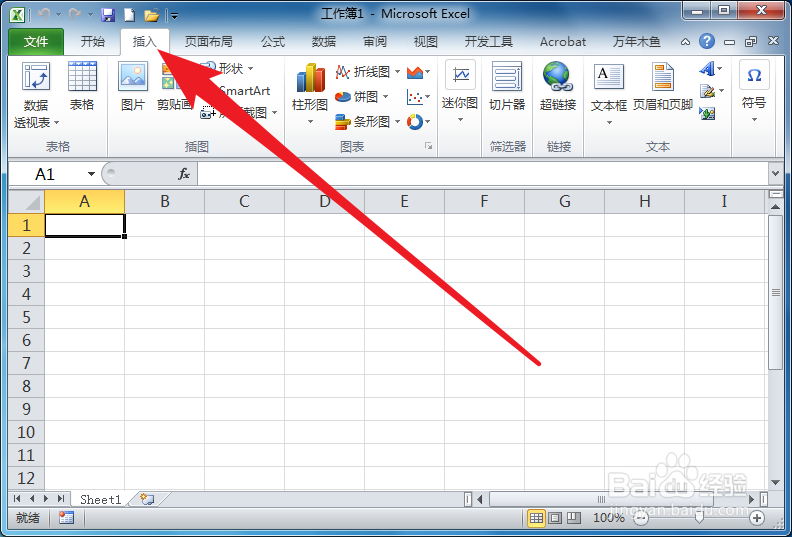Switch to 数据 (Data) tab

click(324, 41)
